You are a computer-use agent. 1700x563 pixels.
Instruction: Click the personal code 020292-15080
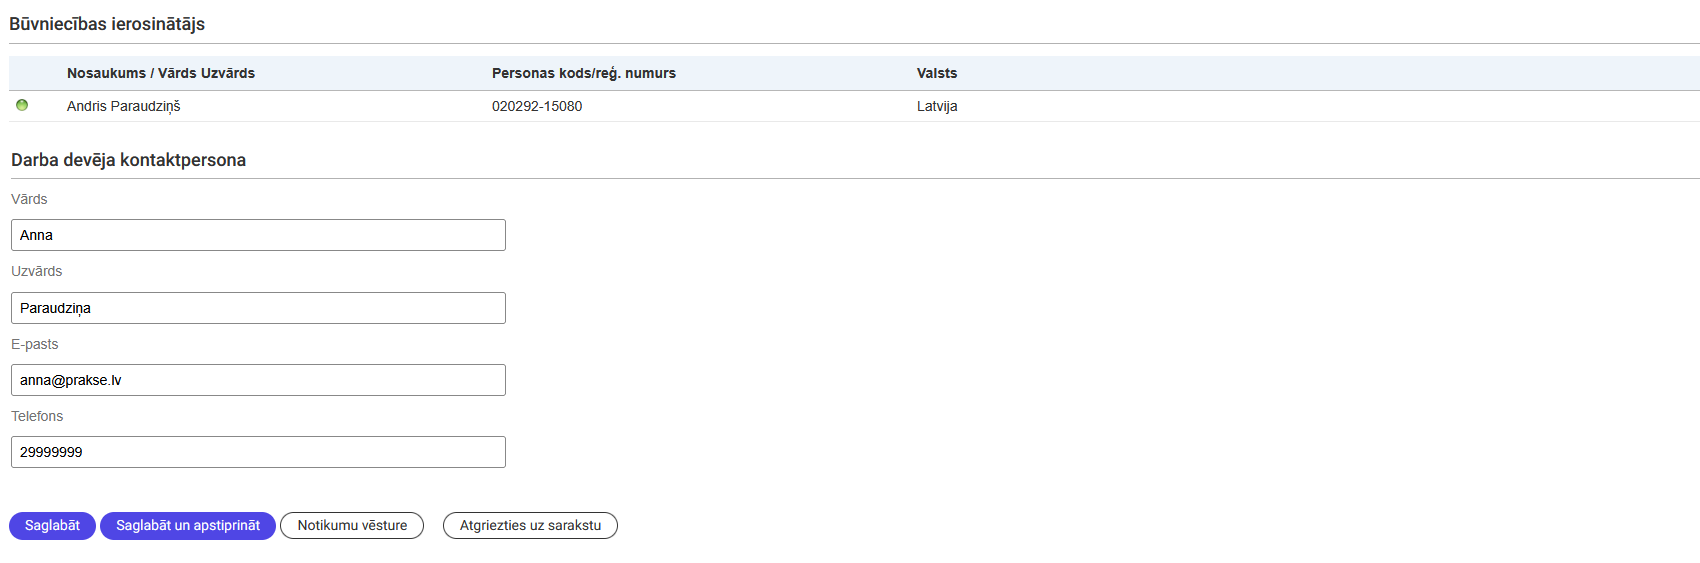click(x=537, y=106)
